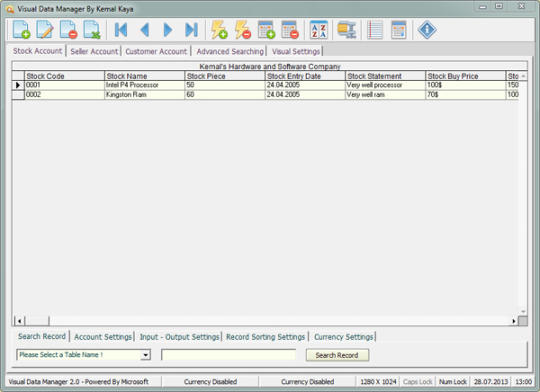Screen dimensions: 540x392
Task: Select the Search Record bottom tab
Action: click(42, 336)
